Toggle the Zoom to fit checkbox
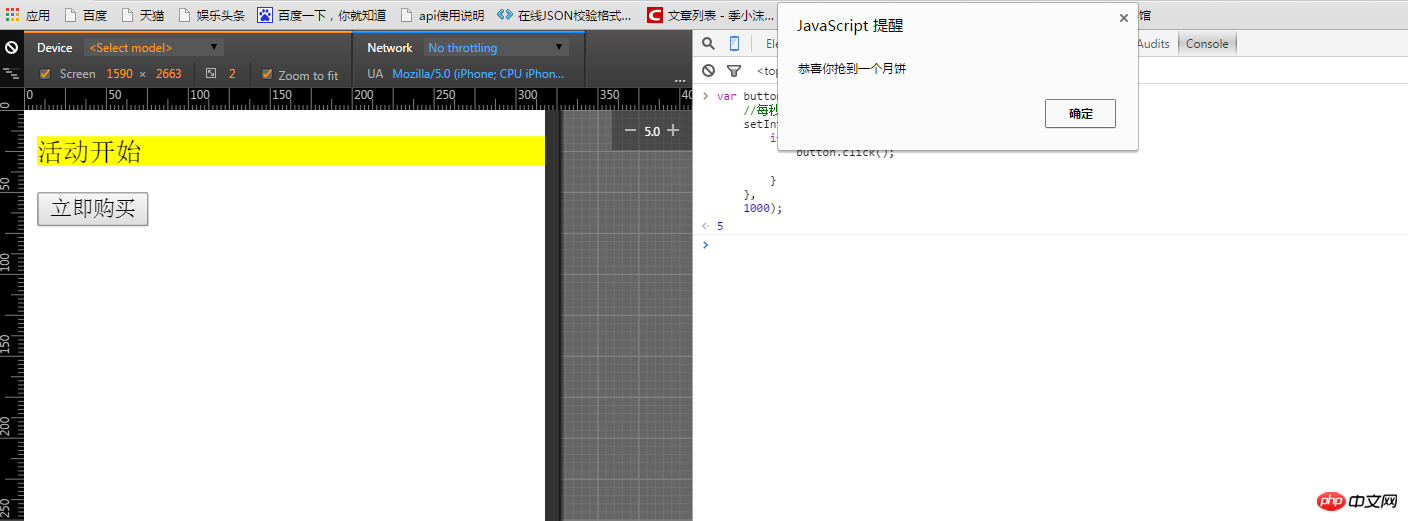This screenshot has height=521, width=1408. [267, 74]
